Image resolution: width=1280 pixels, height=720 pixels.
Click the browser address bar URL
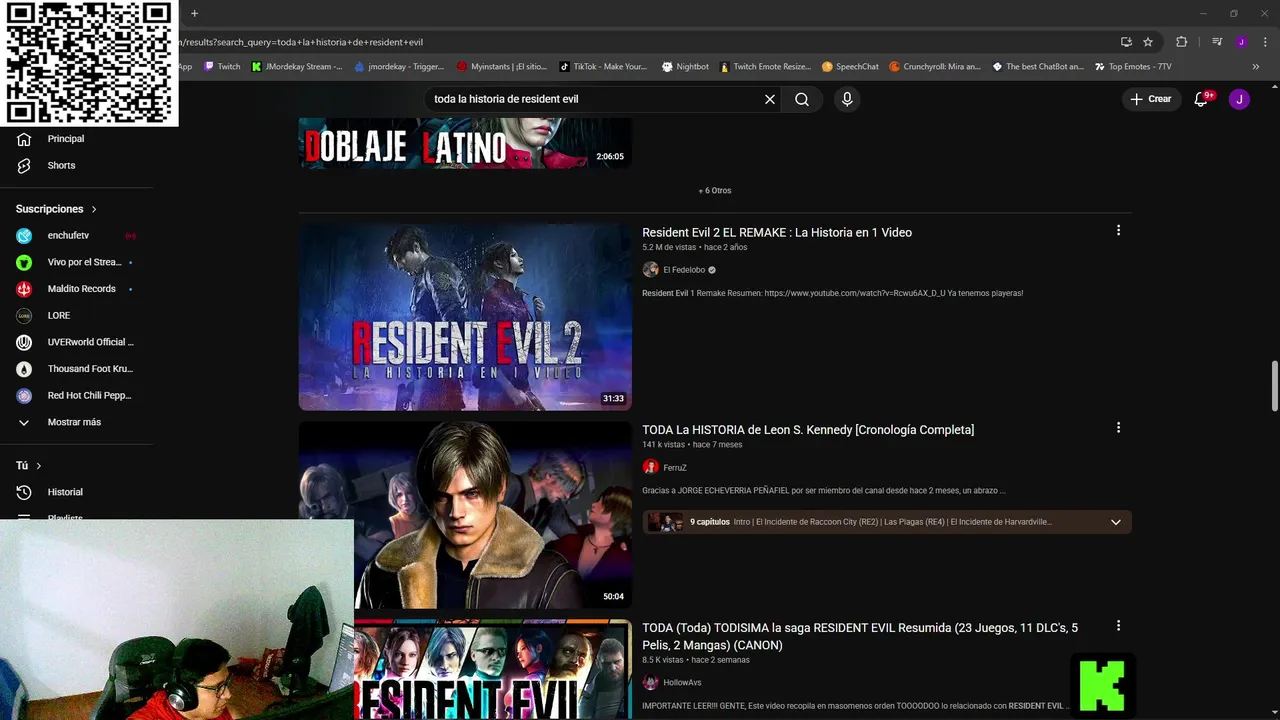point(300,42)
